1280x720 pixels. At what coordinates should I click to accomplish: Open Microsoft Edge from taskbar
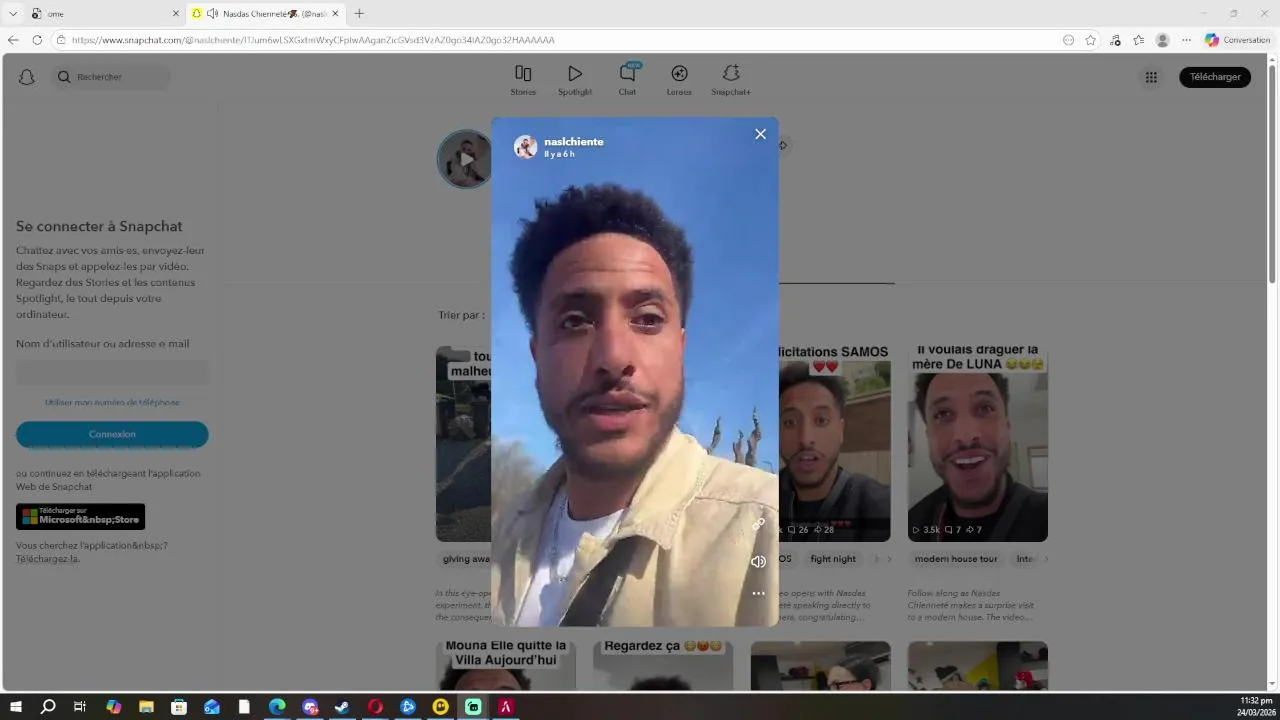pyautogui.click(x=277, y=707)
